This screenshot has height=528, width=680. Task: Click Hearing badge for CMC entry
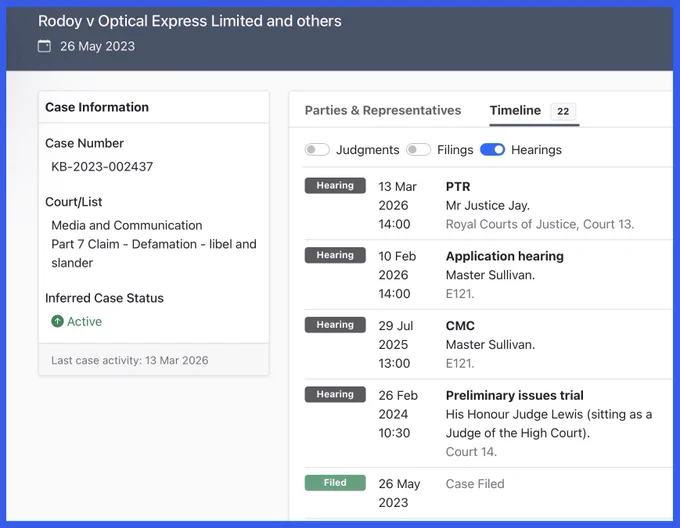[335, 325]
